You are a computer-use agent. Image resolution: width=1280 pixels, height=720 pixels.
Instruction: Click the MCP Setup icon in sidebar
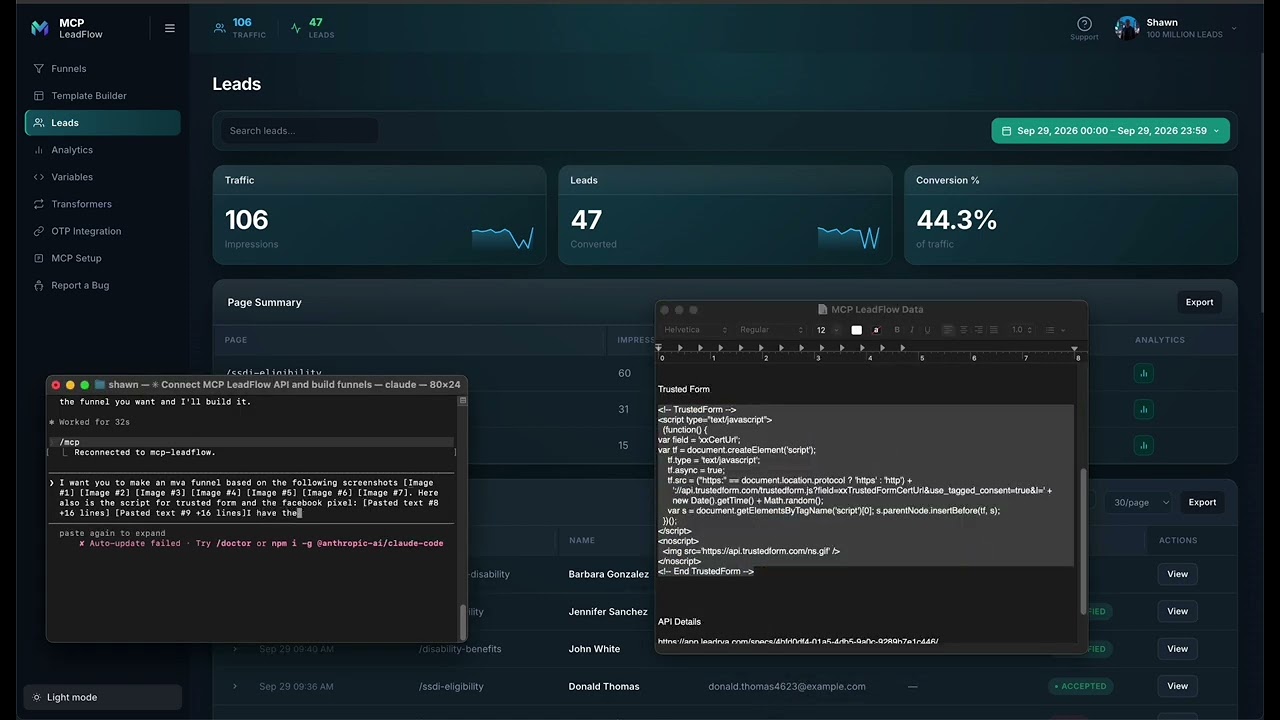(x=39, y=258)
